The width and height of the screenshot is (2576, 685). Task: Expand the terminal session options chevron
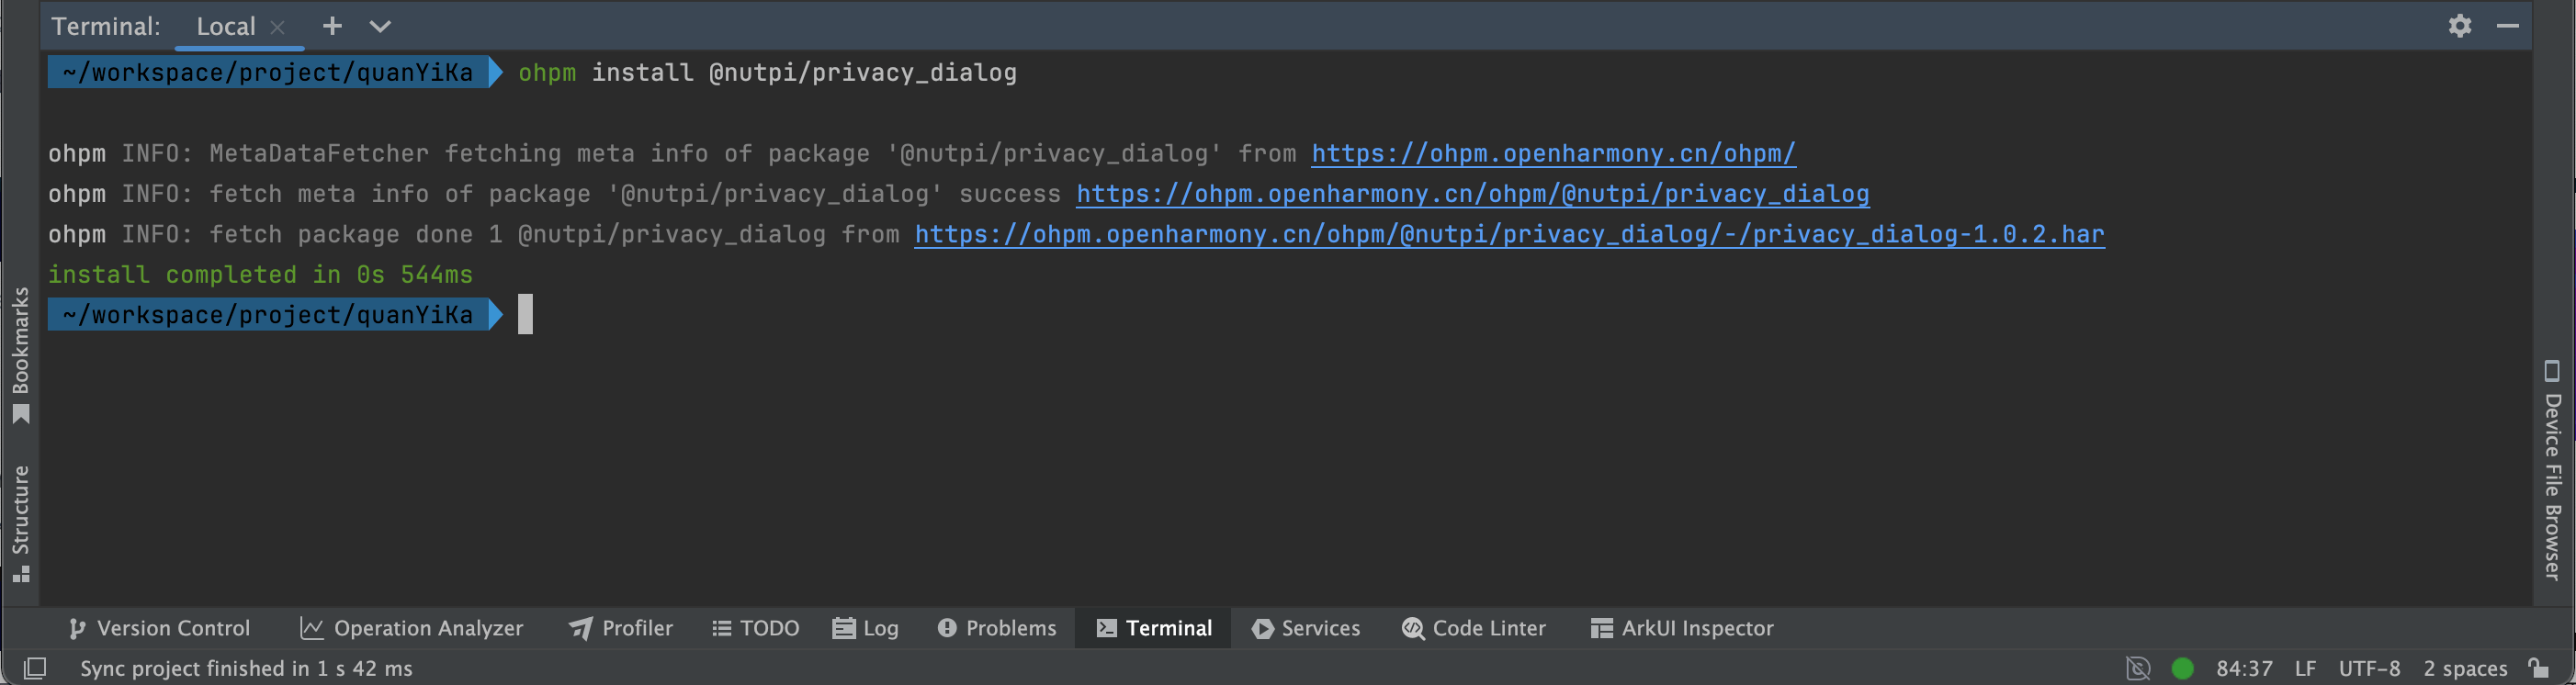pos(380,27)
